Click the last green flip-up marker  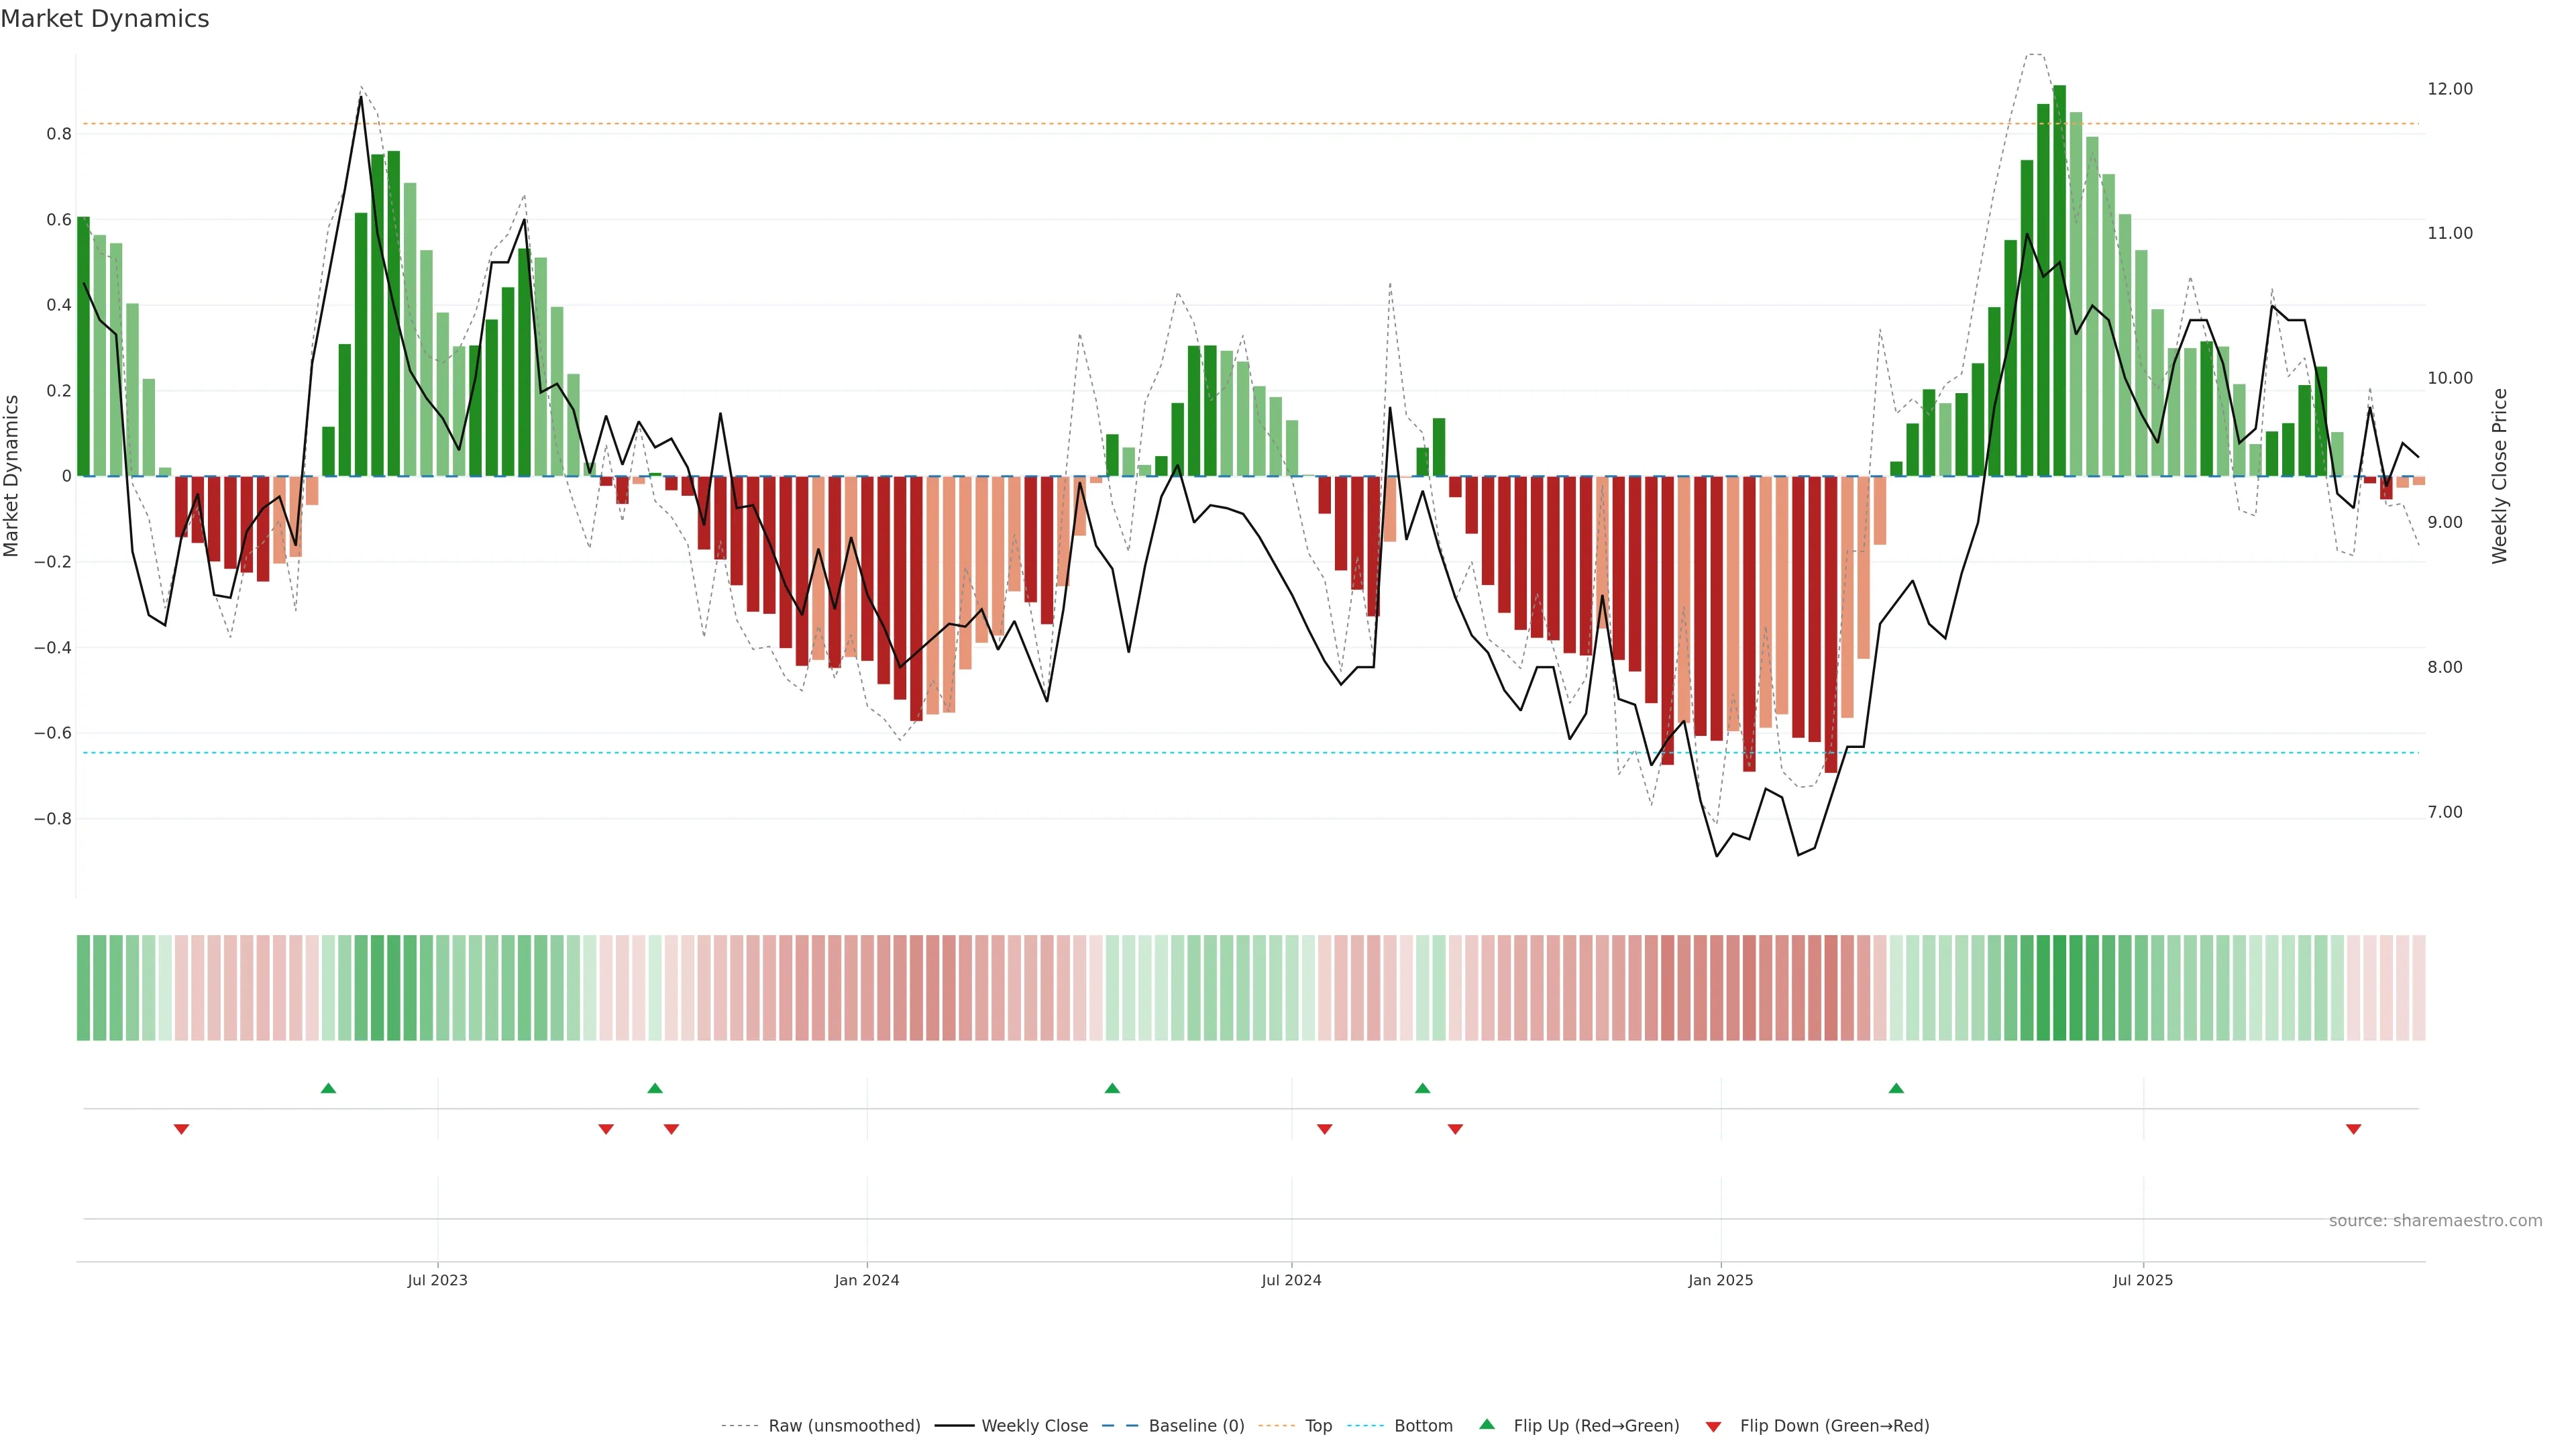[1896, 1088]
